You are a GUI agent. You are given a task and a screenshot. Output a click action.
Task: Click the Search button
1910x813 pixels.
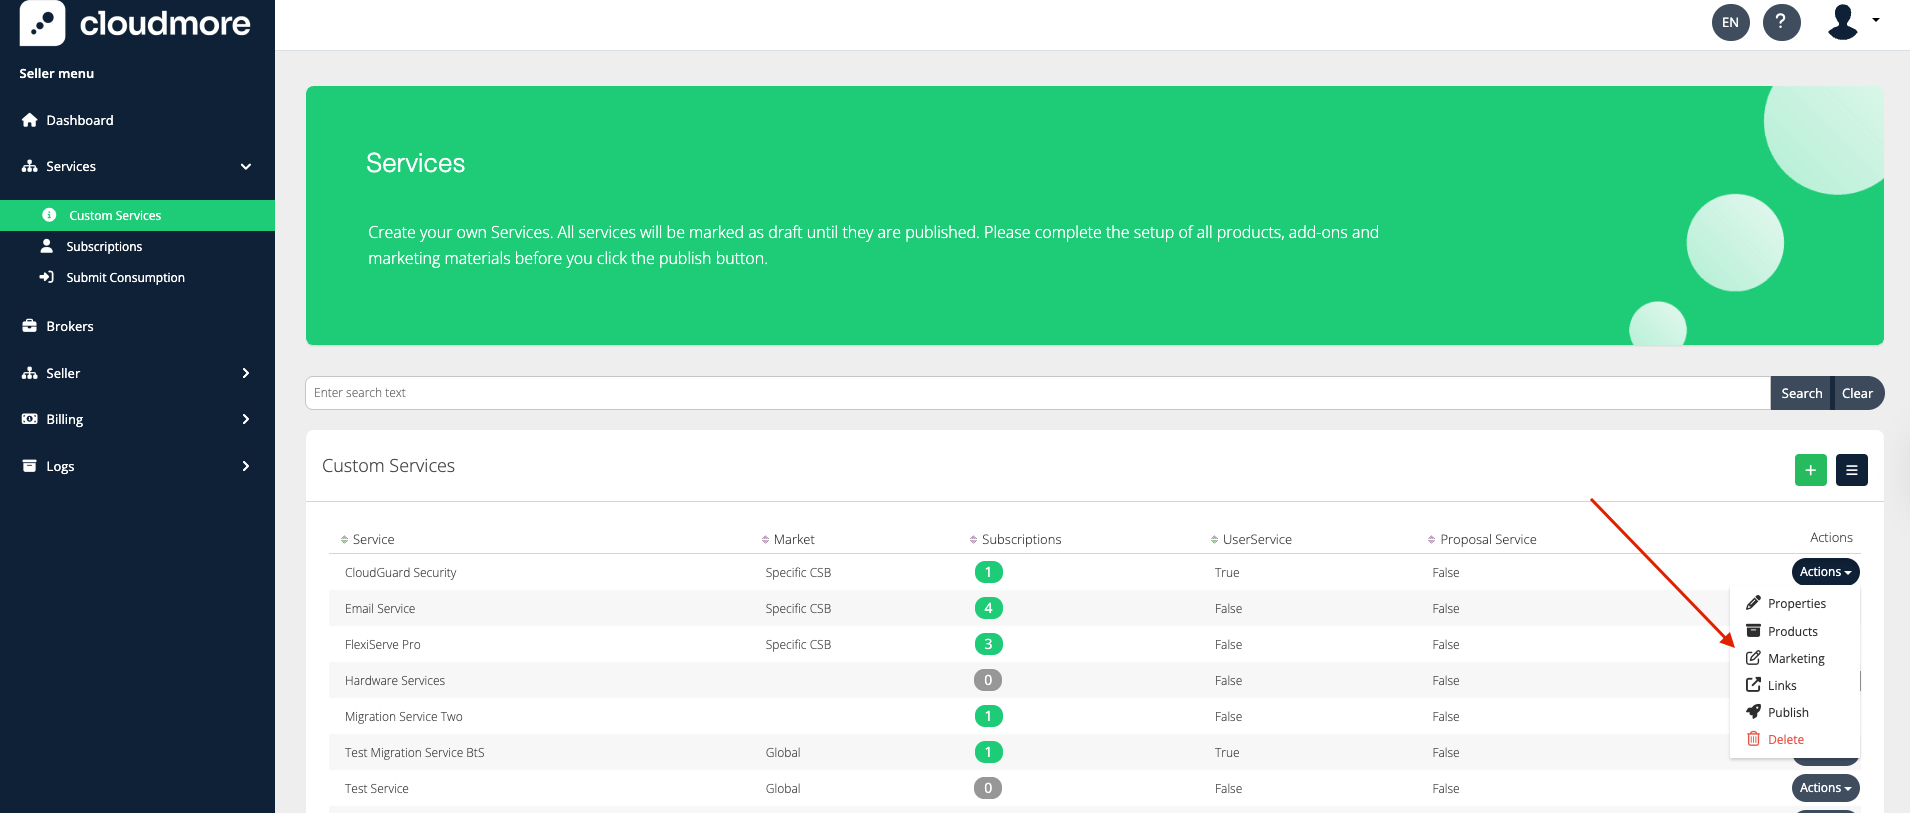point(1801,393)
